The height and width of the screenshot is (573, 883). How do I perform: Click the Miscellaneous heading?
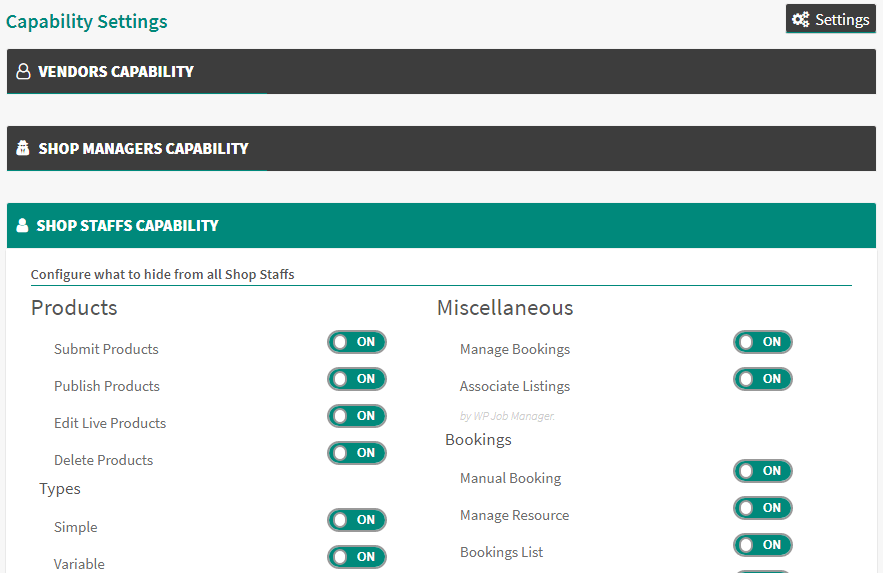point(505,308)
